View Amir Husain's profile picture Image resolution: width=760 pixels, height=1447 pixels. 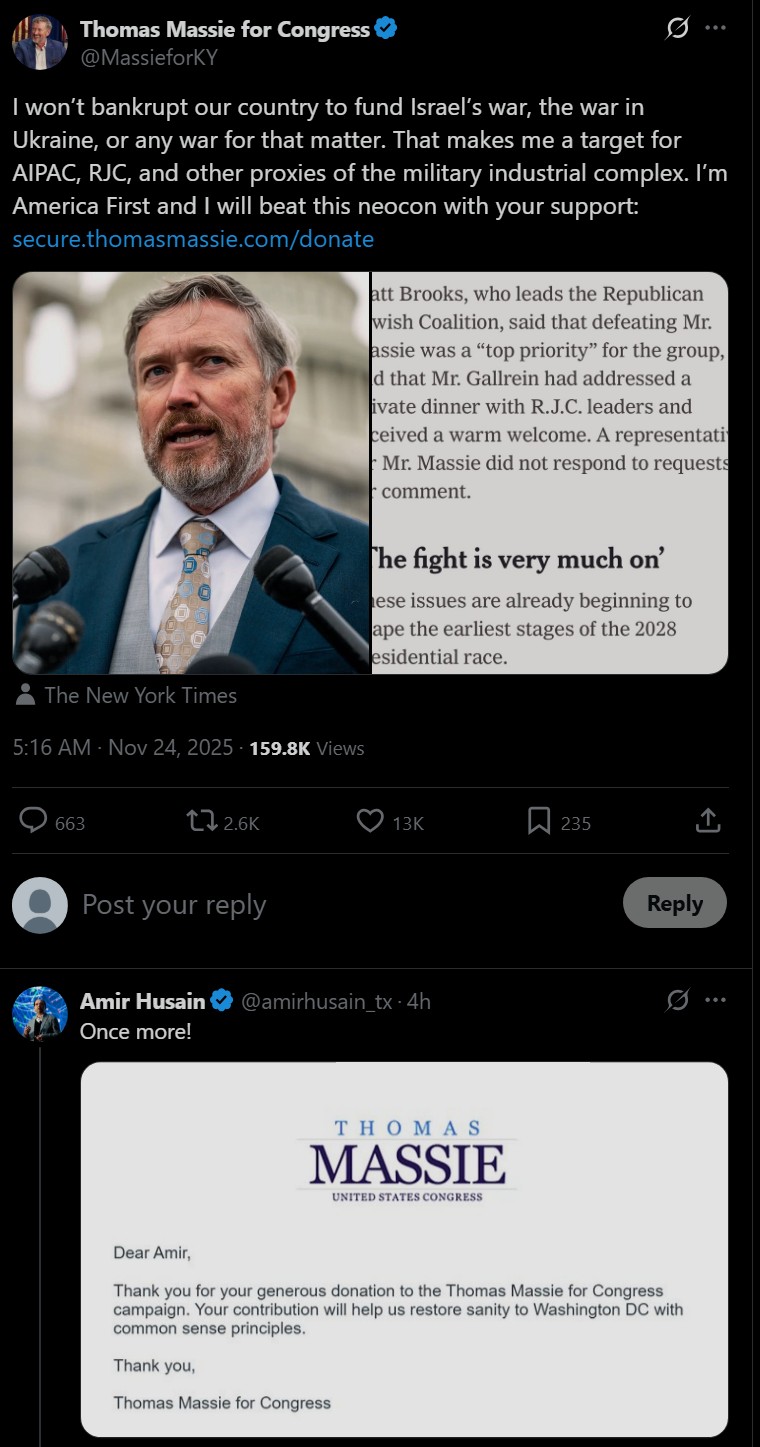pos(40,1012)
